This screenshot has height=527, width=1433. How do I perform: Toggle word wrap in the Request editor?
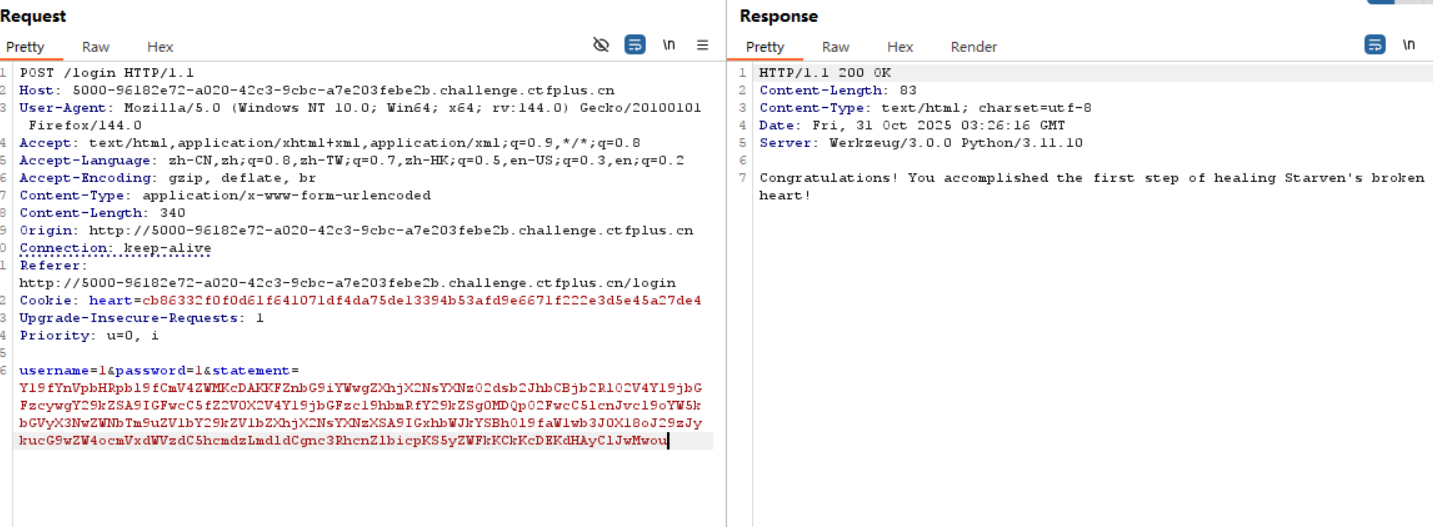[635, 45]
